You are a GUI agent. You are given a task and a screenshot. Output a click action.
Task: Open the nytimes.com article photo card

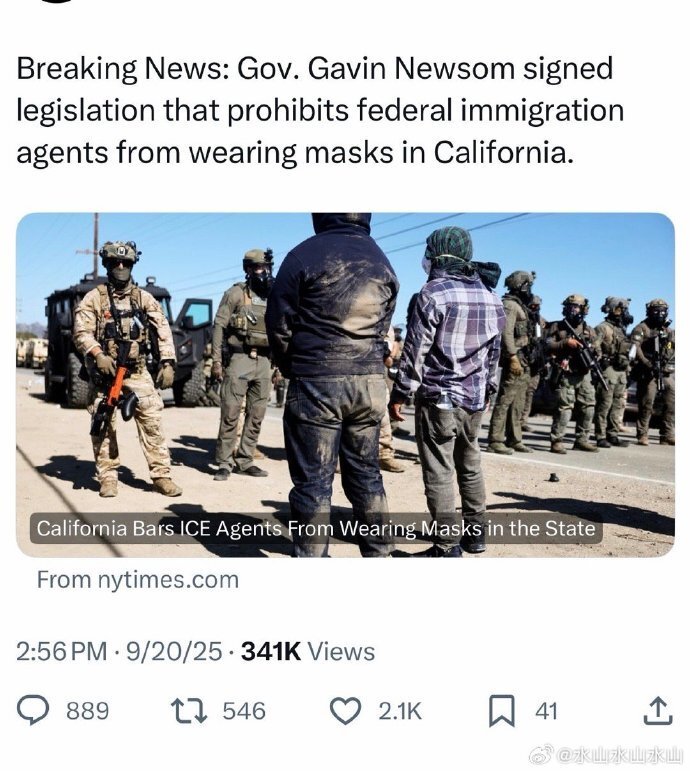[x=345, y=385]
